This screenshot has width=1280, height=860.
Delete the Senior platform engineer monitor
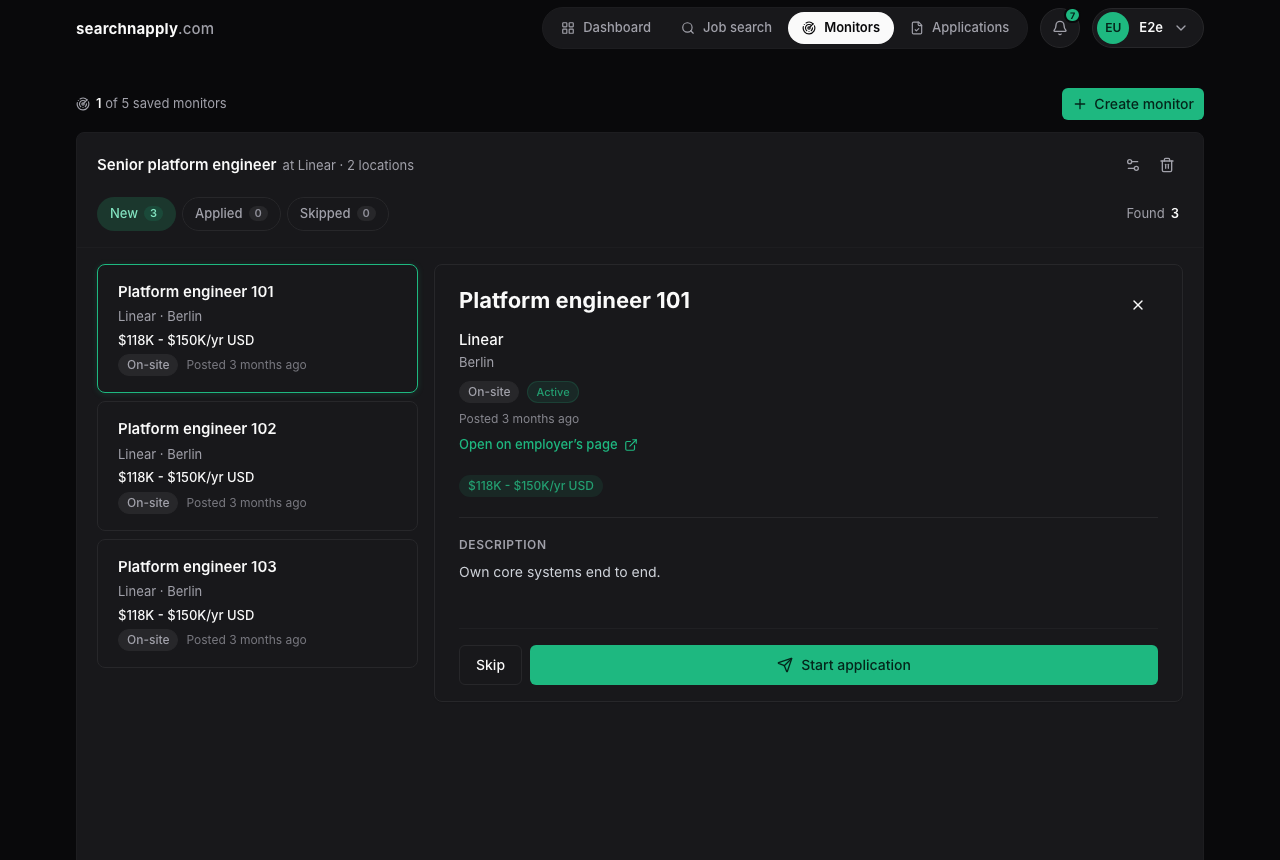[1167, 165]
